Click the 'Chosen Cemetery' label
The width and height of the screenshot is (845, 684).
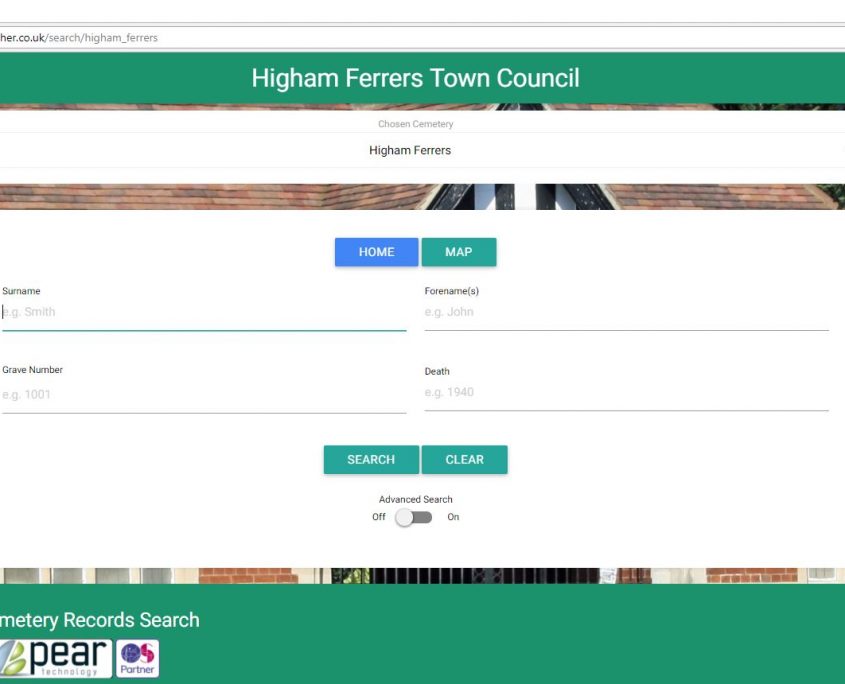415,124
